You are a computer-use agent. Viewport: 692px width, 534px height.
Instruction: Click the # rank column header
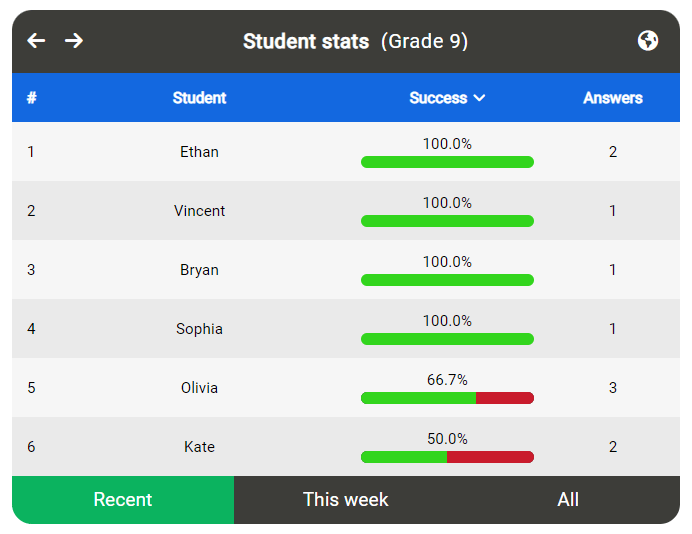(x=32, y=98)
